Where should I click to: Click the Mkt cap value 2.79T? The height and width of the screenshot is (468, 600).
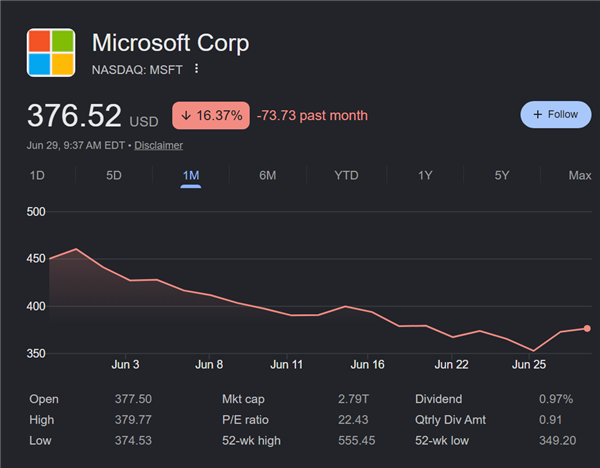click(x=353, y=399)
